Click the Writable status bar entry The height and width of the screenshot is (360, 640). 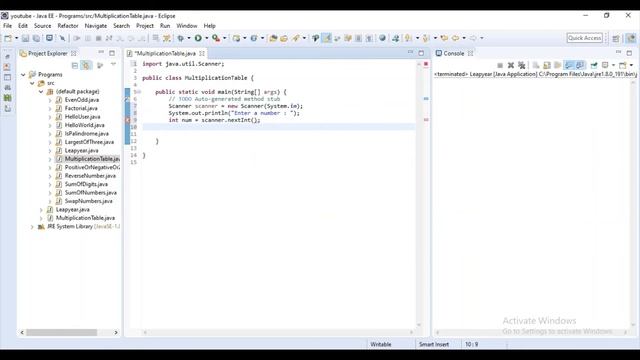click(x=381, y=344)
